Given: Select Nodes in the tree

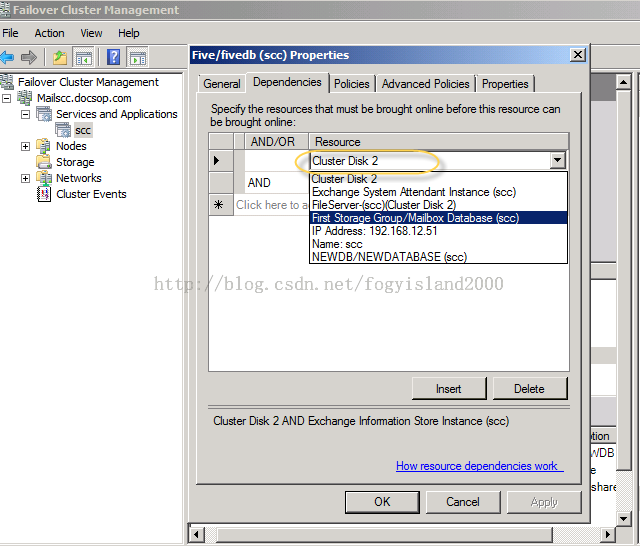Looking at the screenshot, I should pyautogui.click(x=71, y=146).
